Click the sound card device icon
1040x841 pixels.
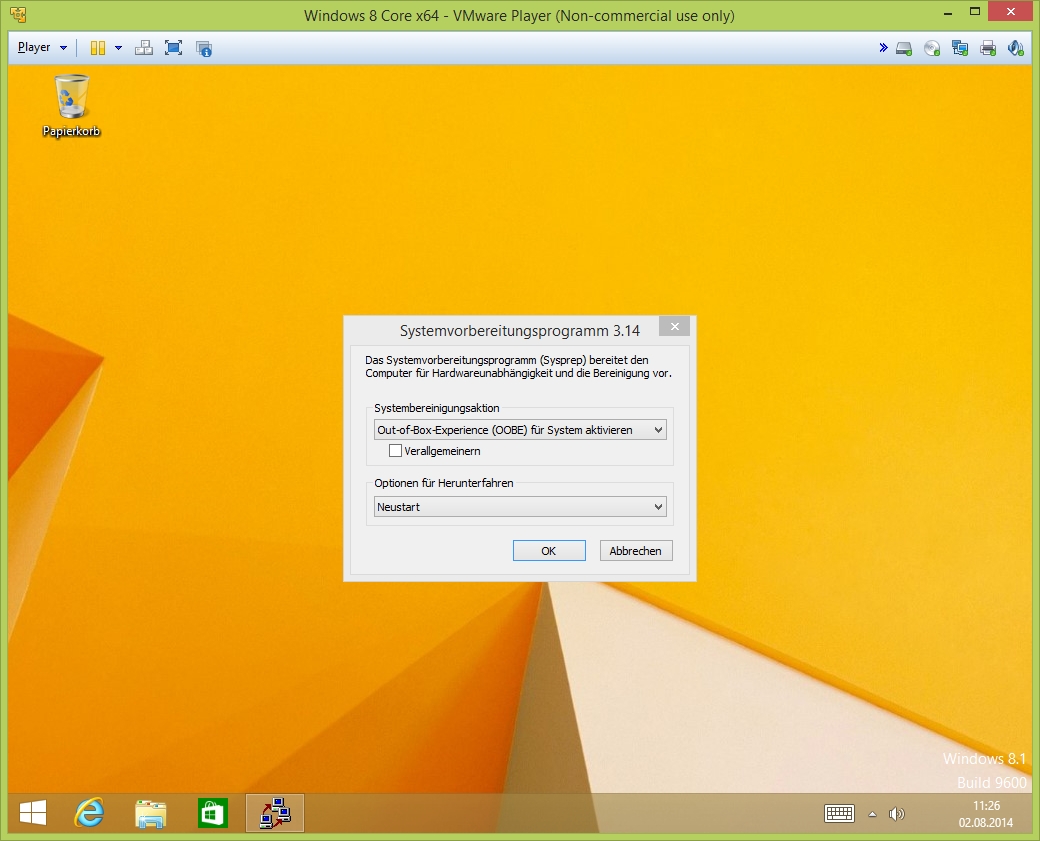click(x=1015, y=48)
